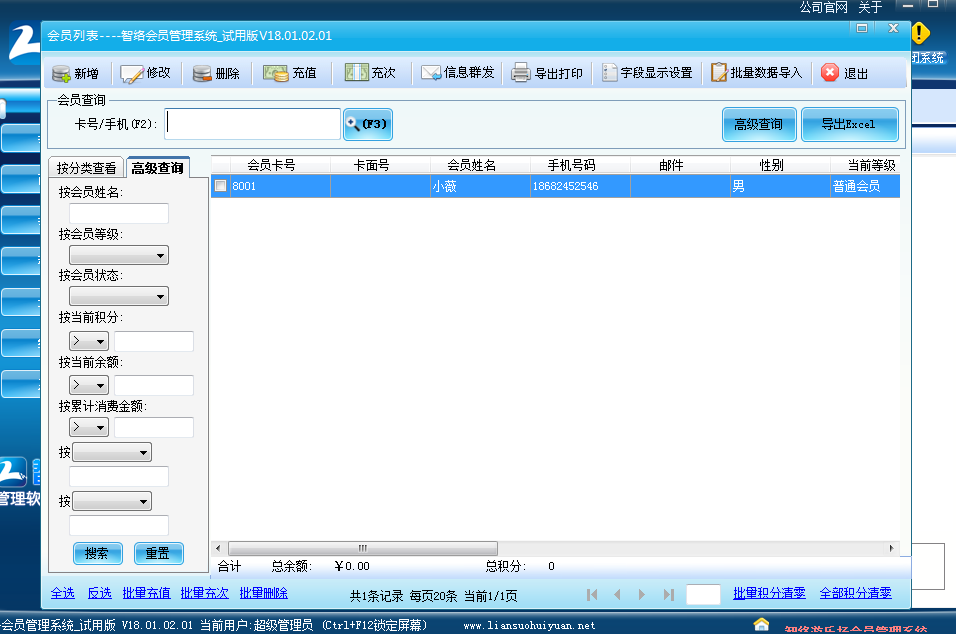
Task: Open the 按会员等级 dropdown
Action: click(x=118, y=254)
